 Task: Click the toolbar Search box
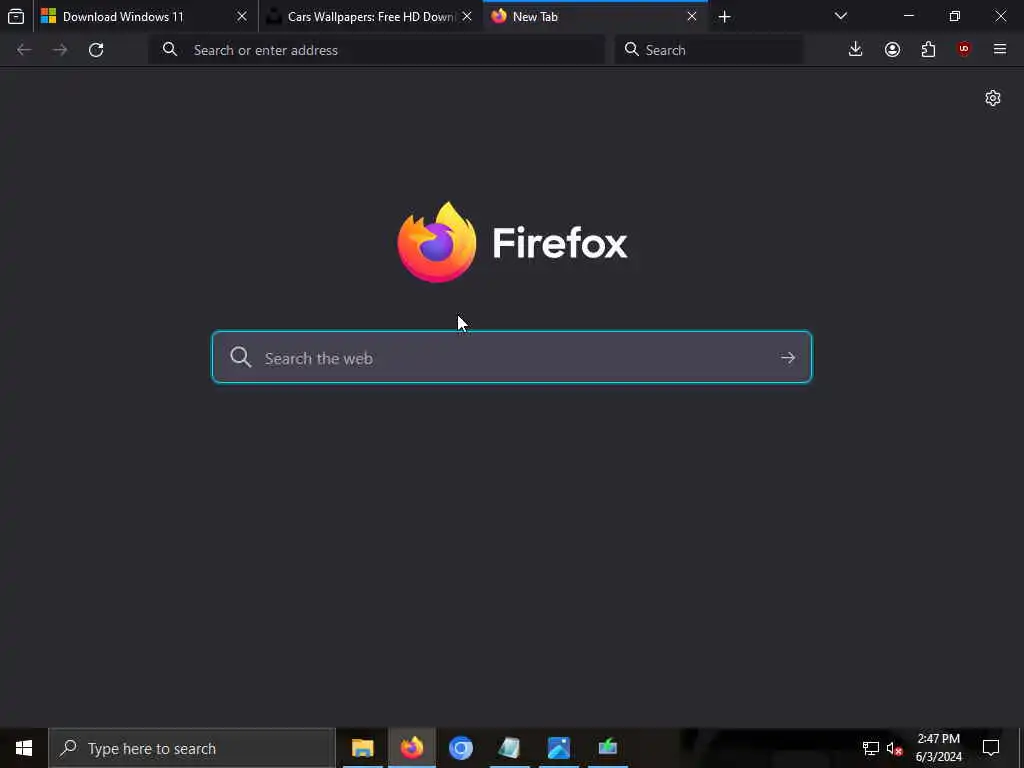coord(709,50)
